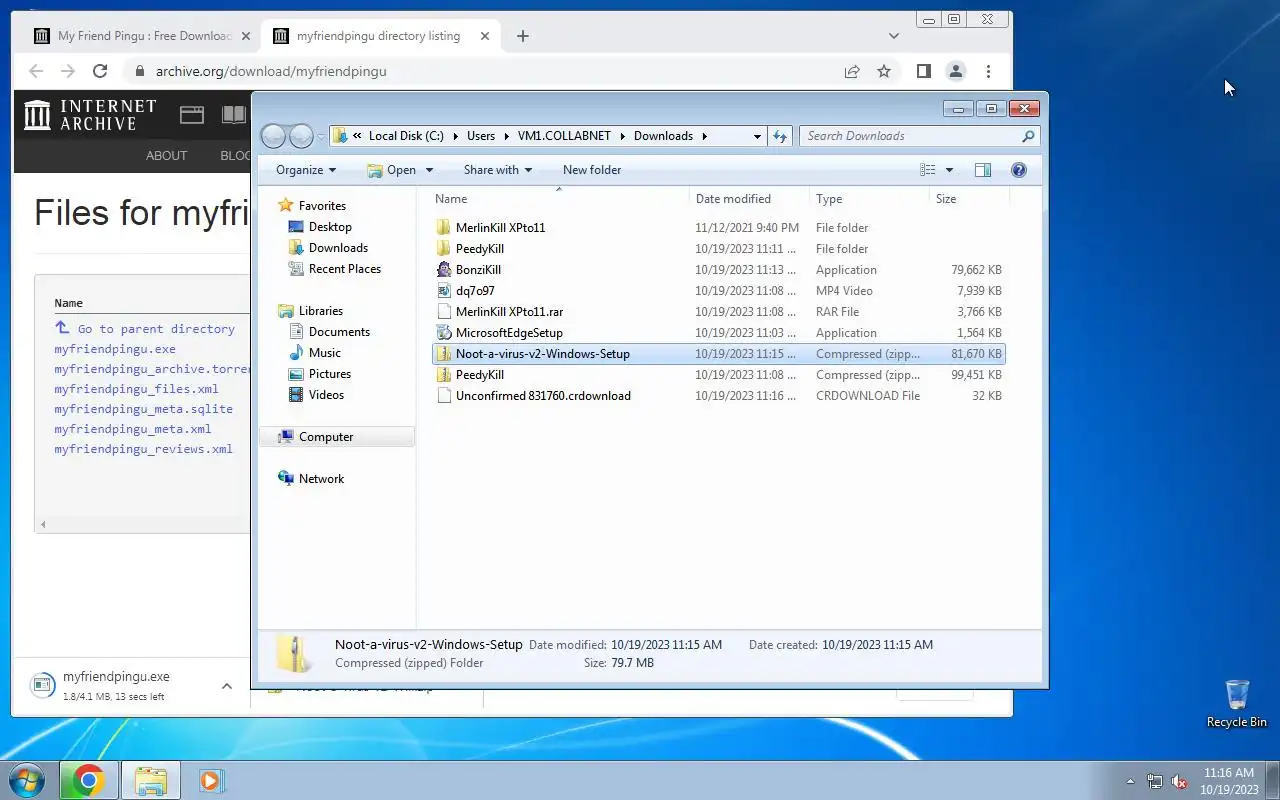
Task: Click the refresh button beside address bar
Action: point(780,136)
